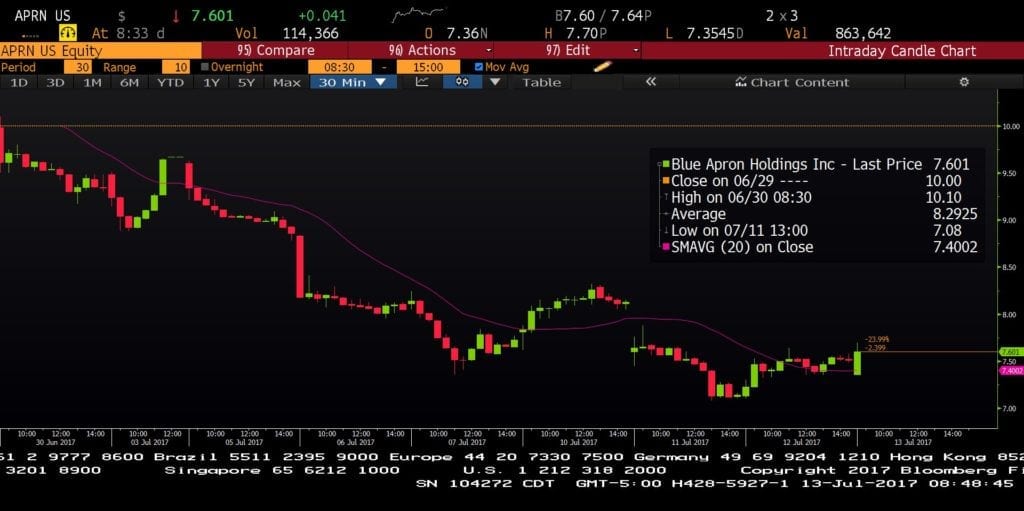The image size is (1024, 511).
Task: Open the settings gear icon
Action: coord(964,82)
